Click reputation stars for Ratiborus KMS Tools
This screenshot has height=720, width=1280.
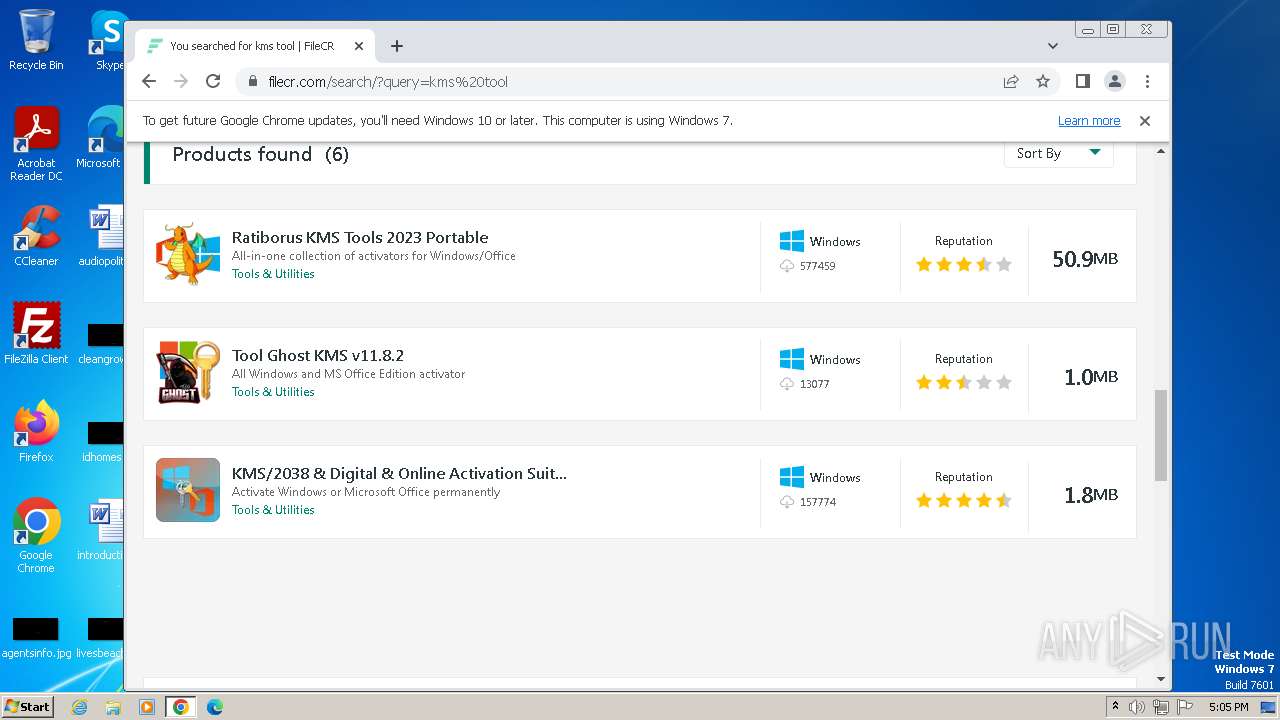coord(964,265)
